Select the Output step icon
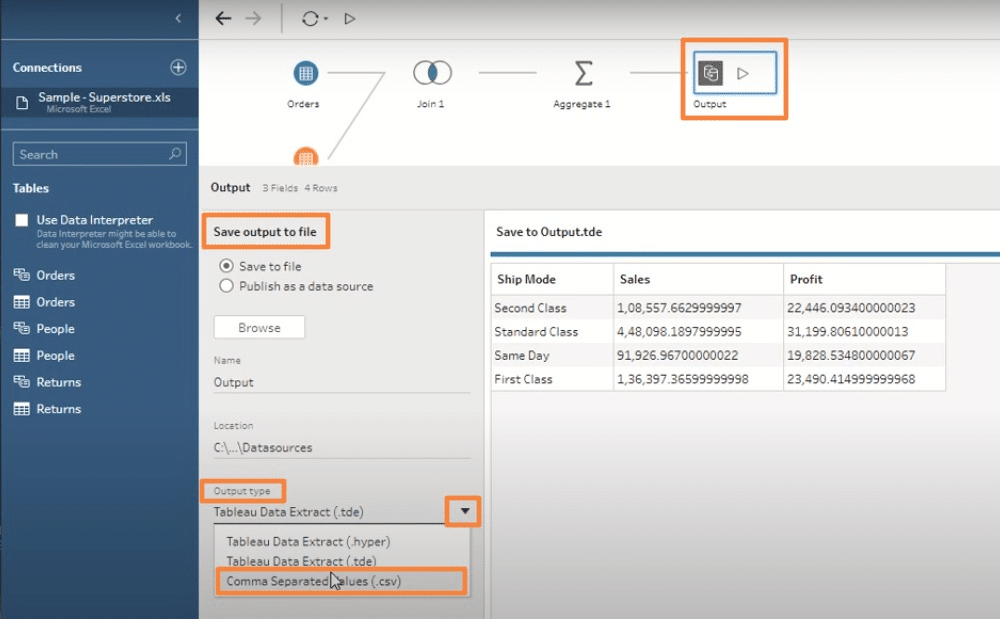This screenshot has width=1000, height=619. pos(710,73)
